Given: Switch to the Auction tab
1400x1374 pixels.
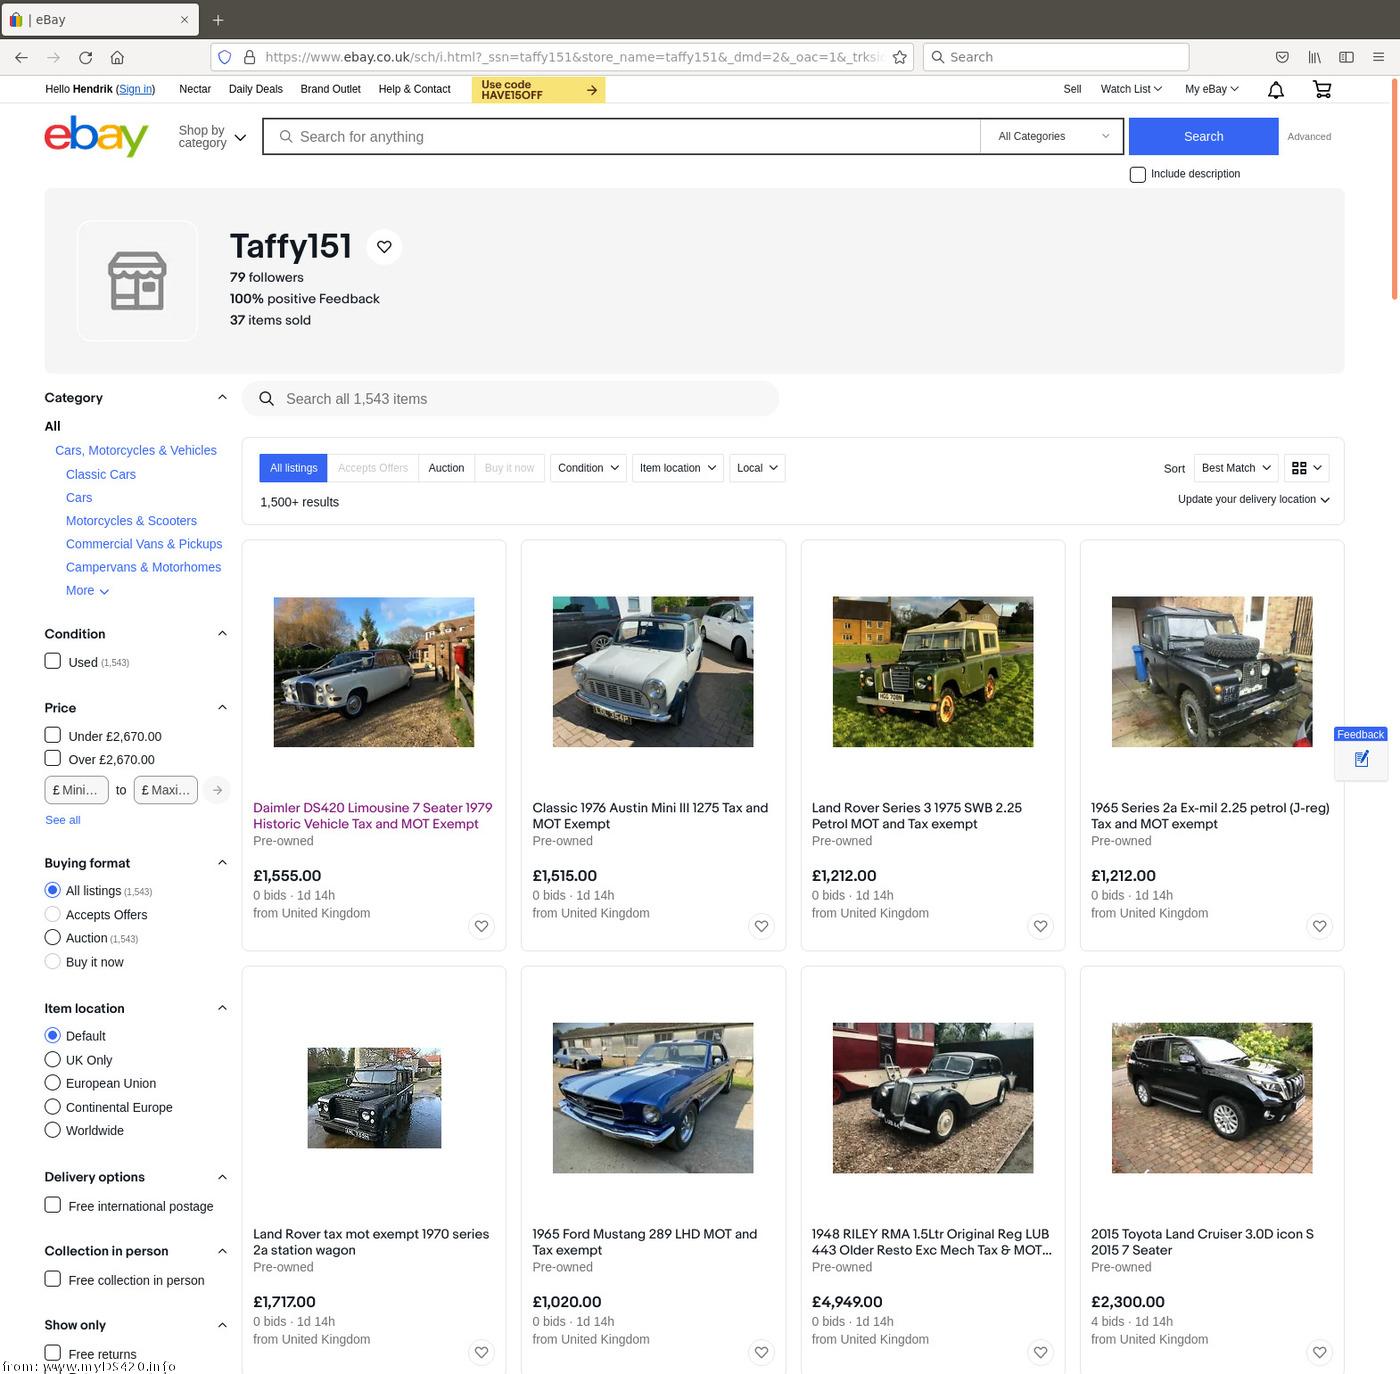Looking at the screenshot, I should click(446, 468).
